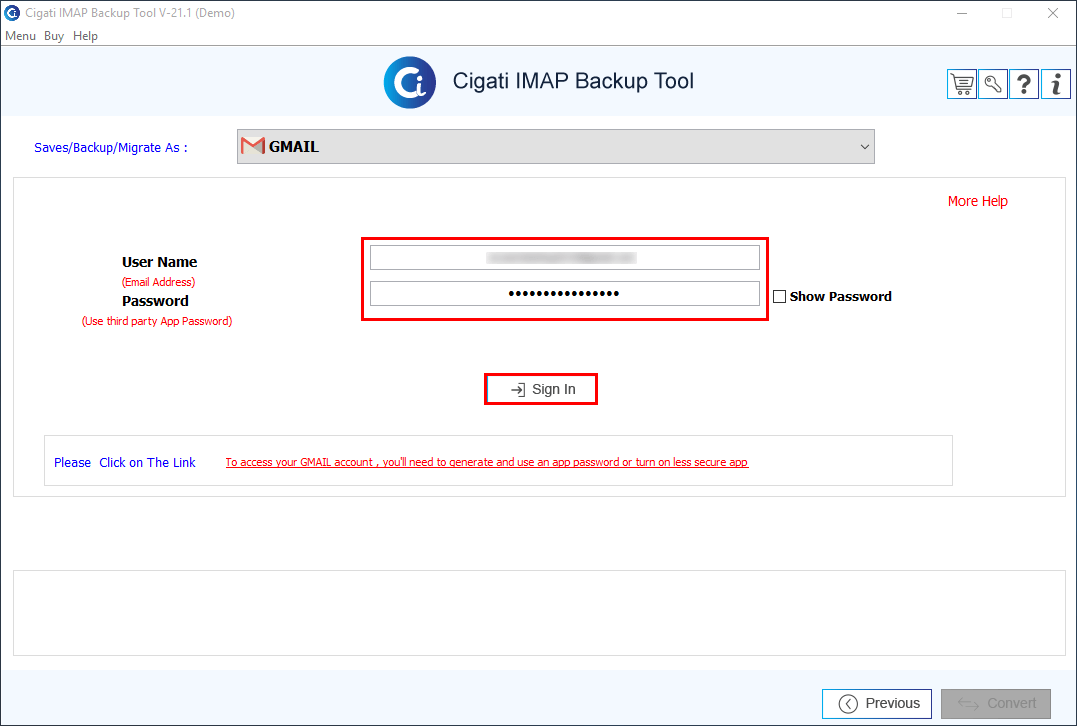Viewport: 1077px width, 726px height.
Task: Click the 'User Name' label
Action: [159, 262]
